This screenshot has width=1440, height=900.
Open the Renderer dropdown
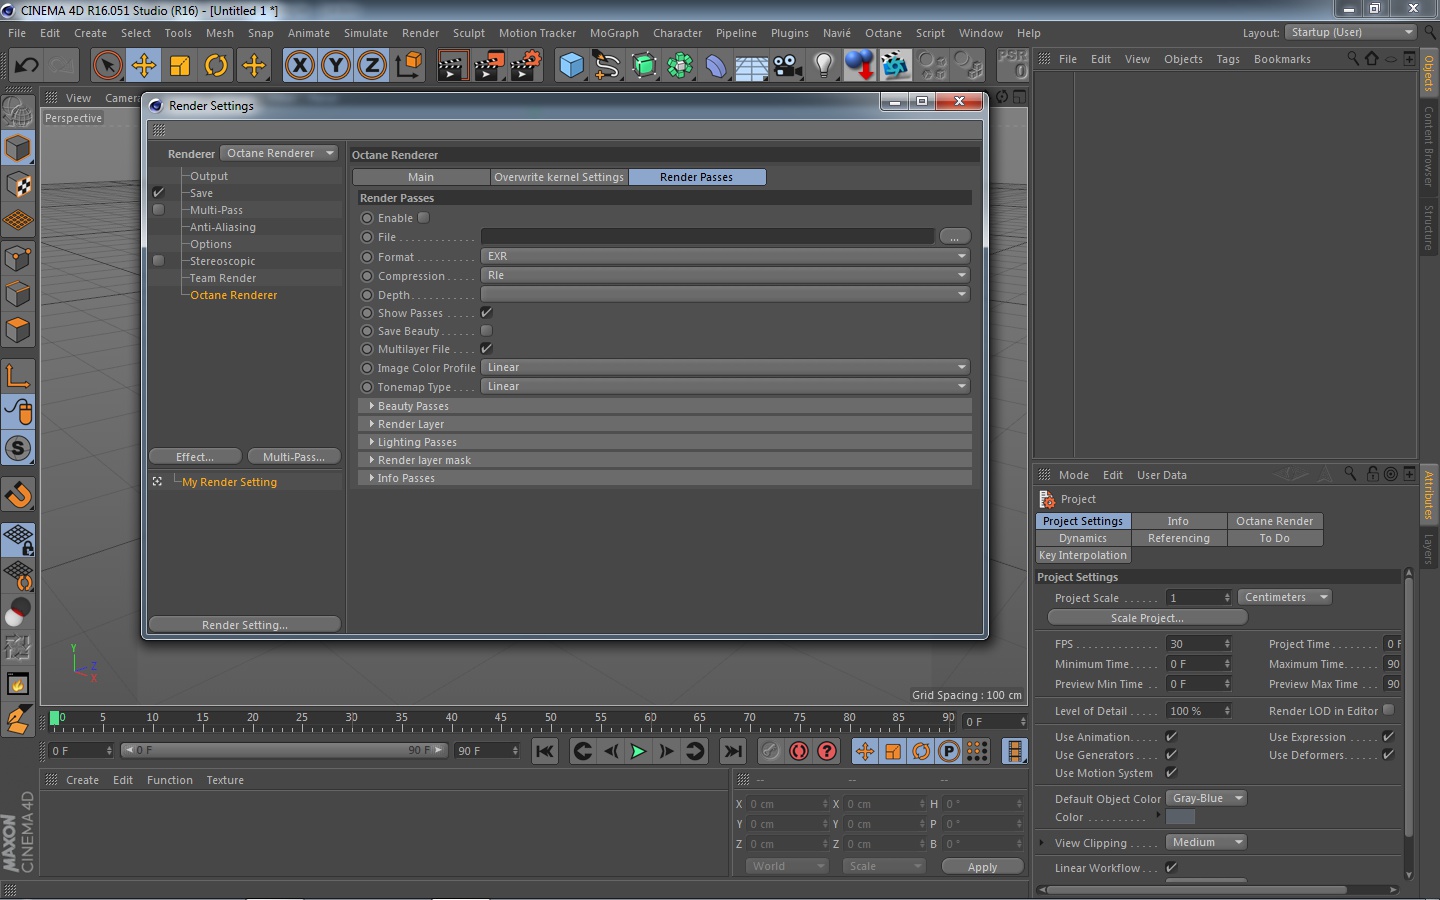pyautogui.click(x=280, y=154)
